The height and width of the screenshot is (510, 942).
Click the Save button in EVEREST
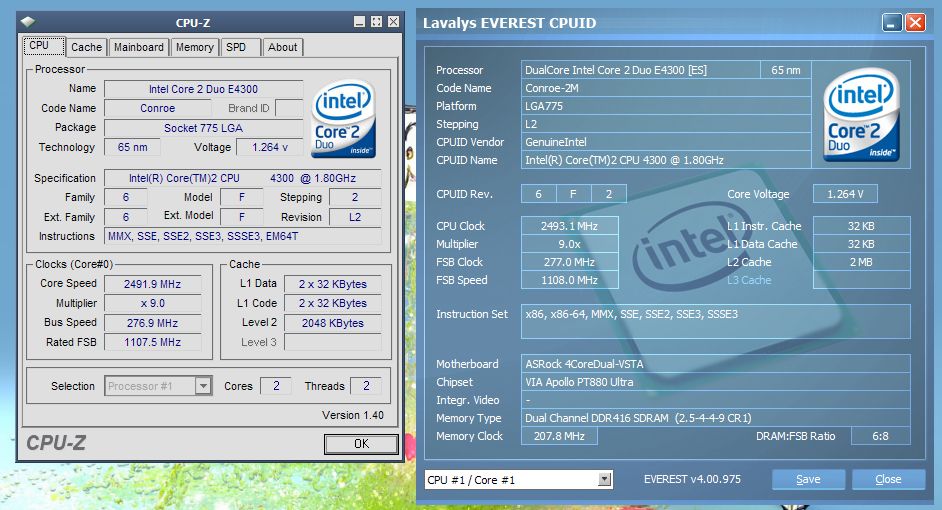coord(808,479)
